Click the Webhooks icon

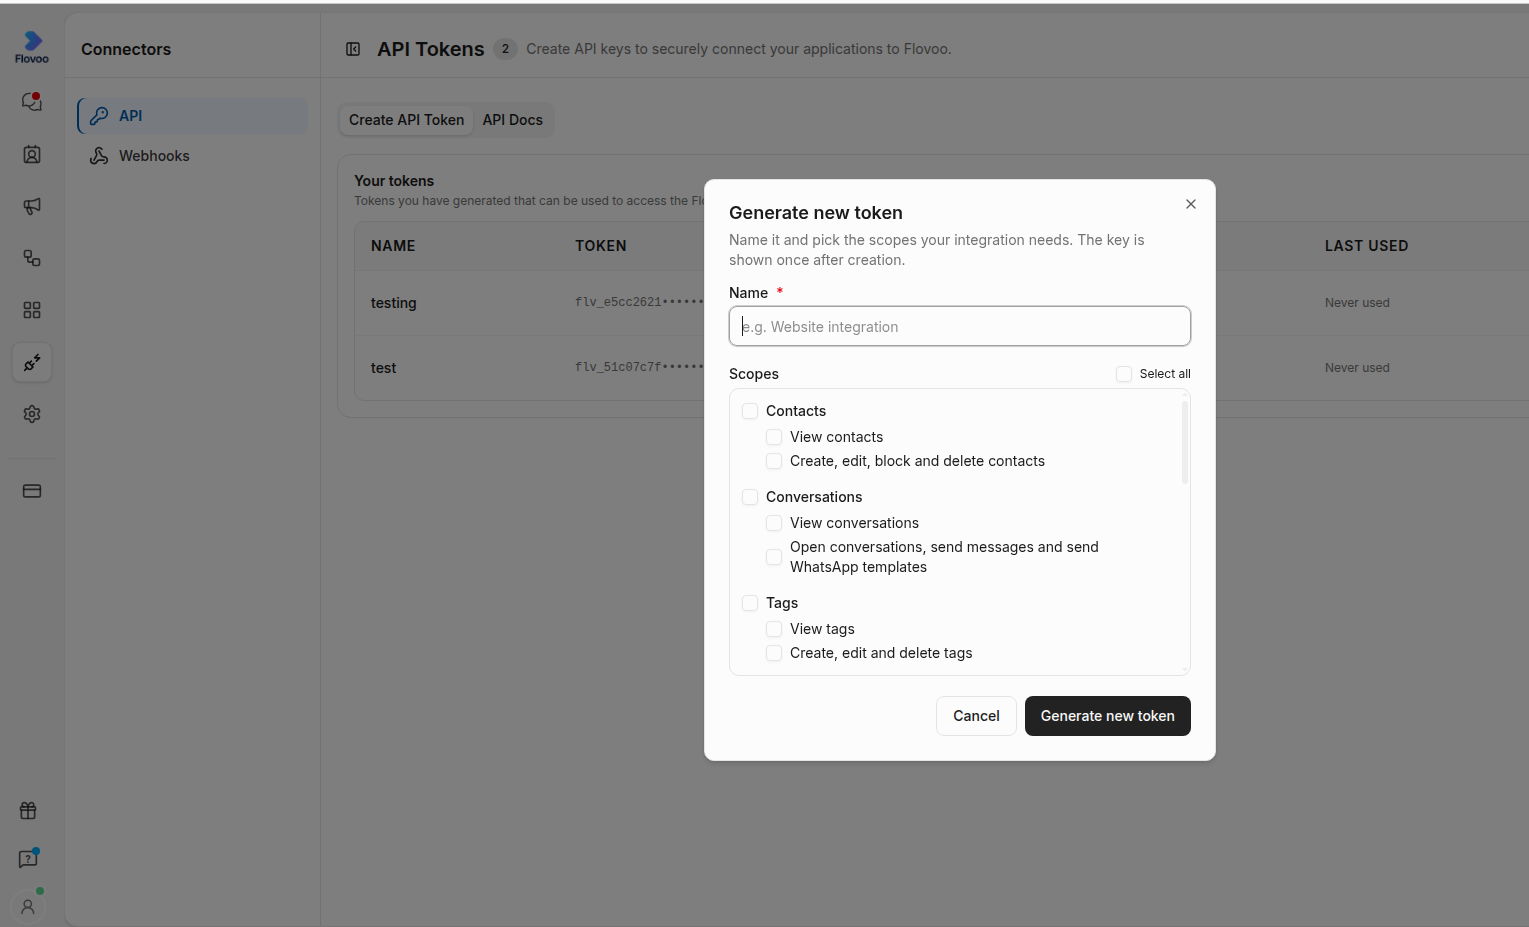pos(99,156)
